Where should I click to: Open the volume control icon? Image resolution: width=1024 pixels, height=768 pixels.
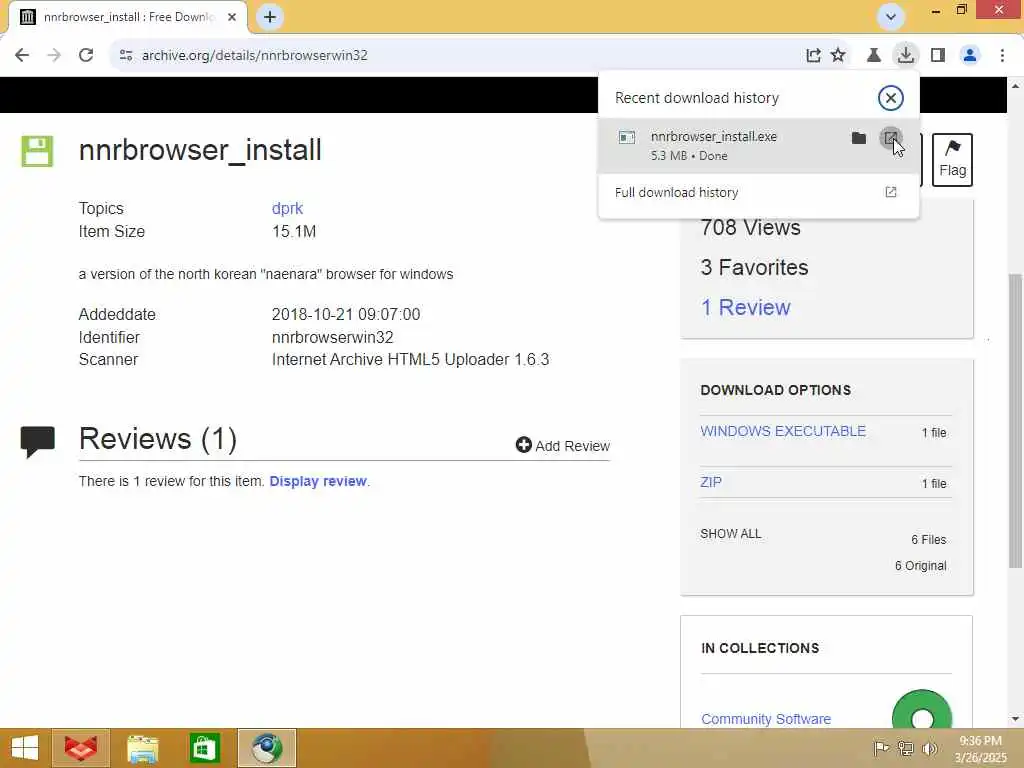[929, 748]
